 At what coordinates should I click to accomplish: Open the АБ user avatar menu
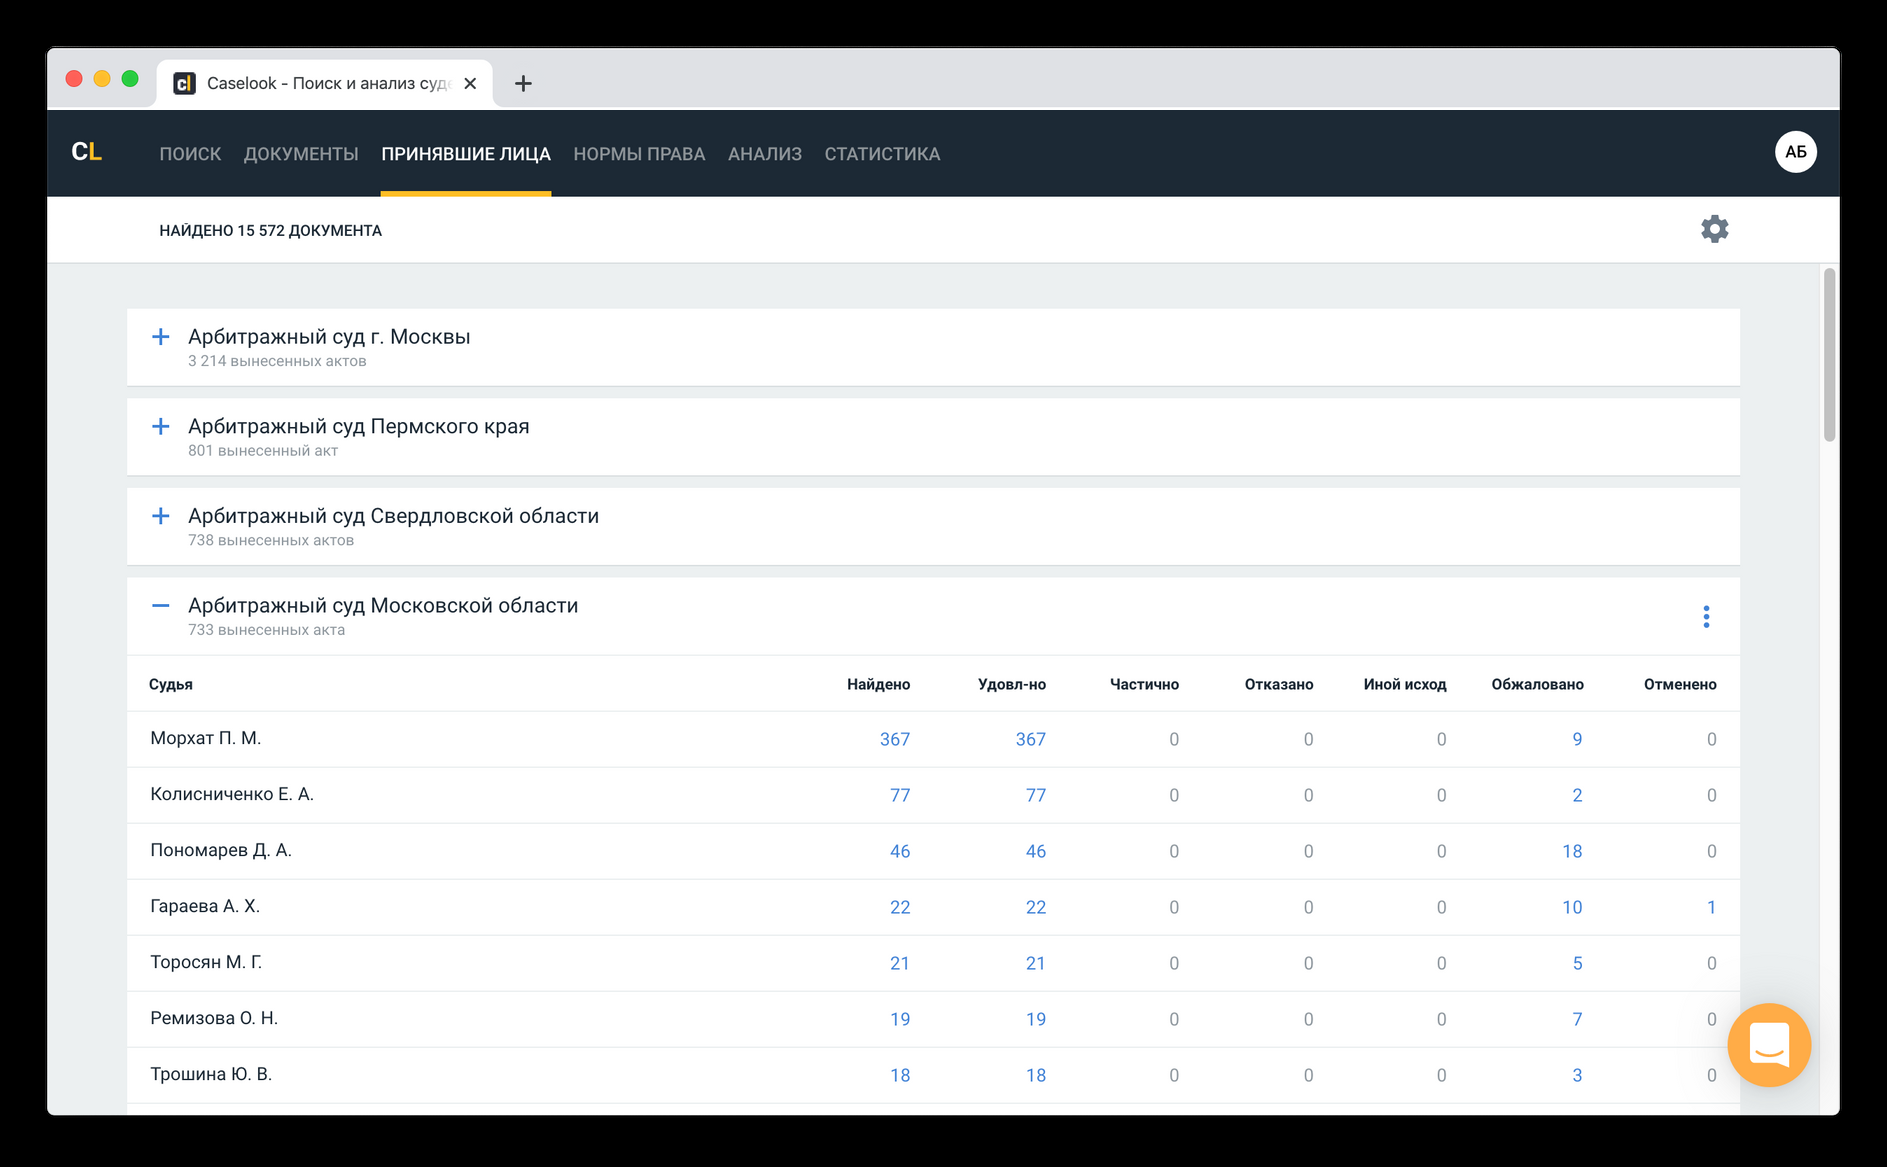coord(1795,152)
